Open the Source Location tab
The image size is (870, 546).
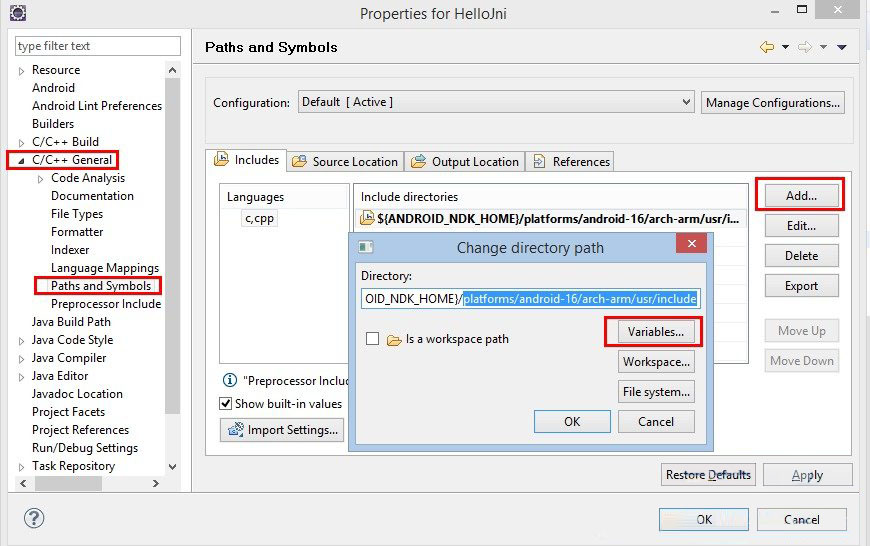coord(344,161)
